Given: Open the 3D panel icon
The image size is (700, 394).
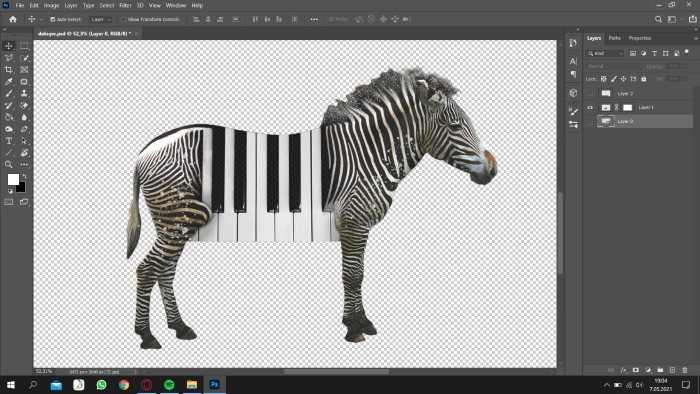Looking at the screenshot, I should pos(573,93).
